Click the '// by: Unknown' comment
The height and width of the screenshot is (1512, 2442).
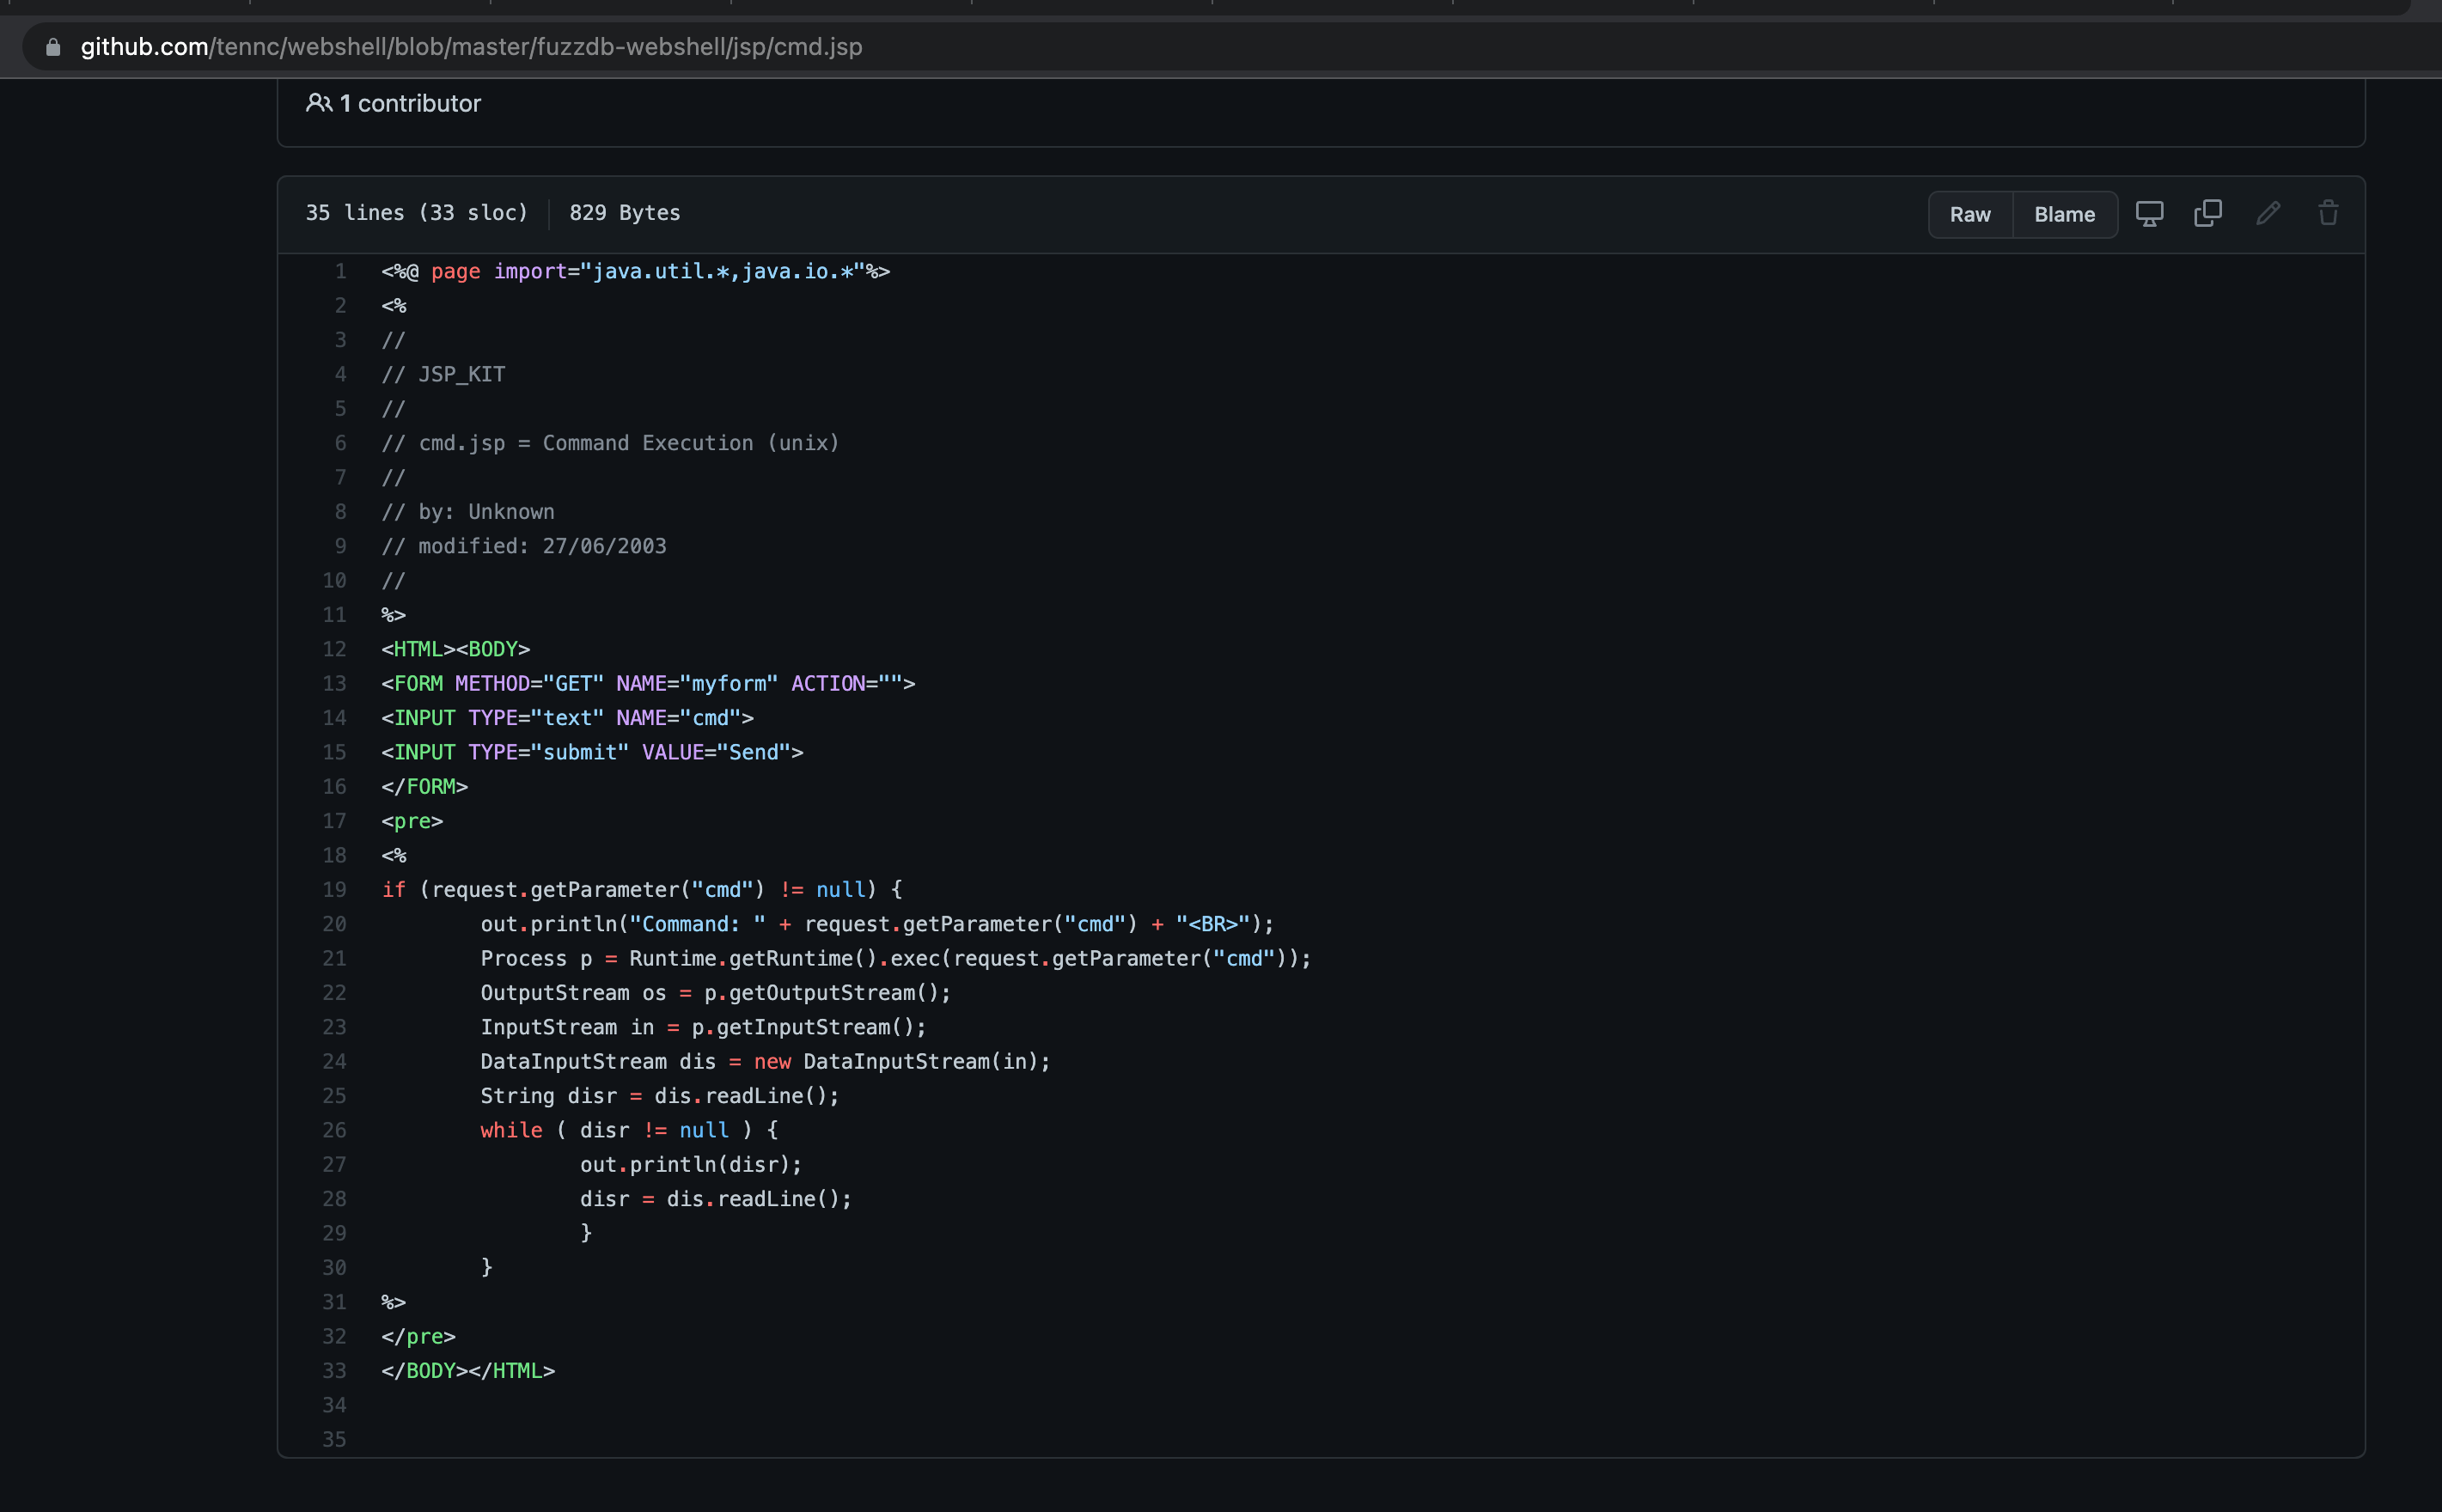pyautogui.click(x=467, y=512)
